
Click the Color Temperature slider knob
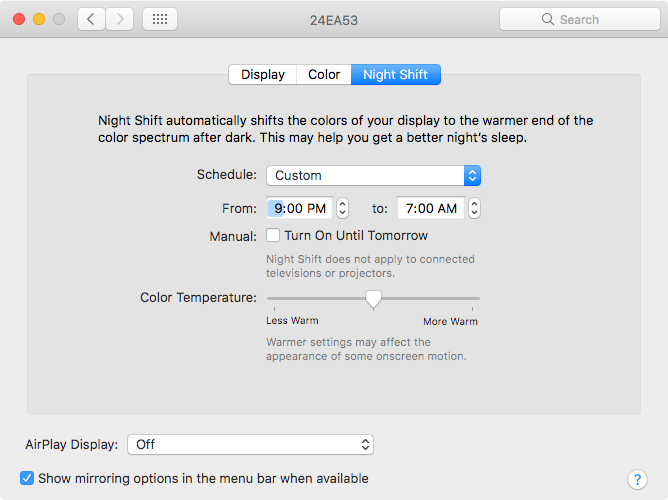tap(373, 298)
